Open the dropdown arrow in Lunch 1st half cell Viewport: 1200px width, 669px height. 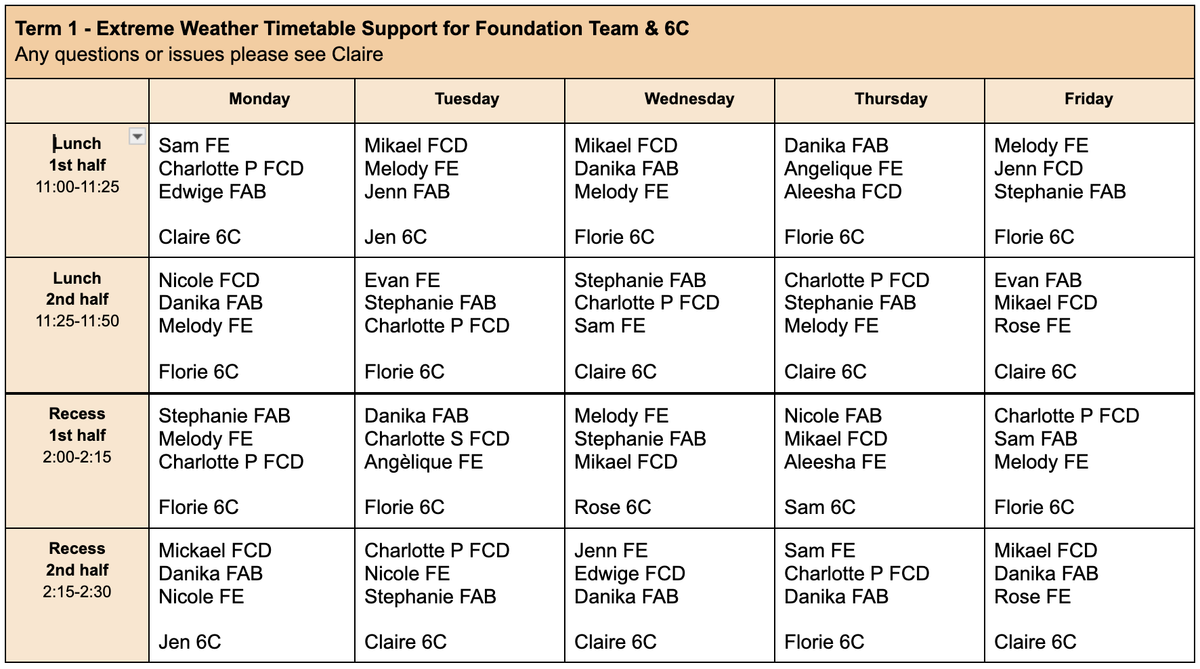138,136
